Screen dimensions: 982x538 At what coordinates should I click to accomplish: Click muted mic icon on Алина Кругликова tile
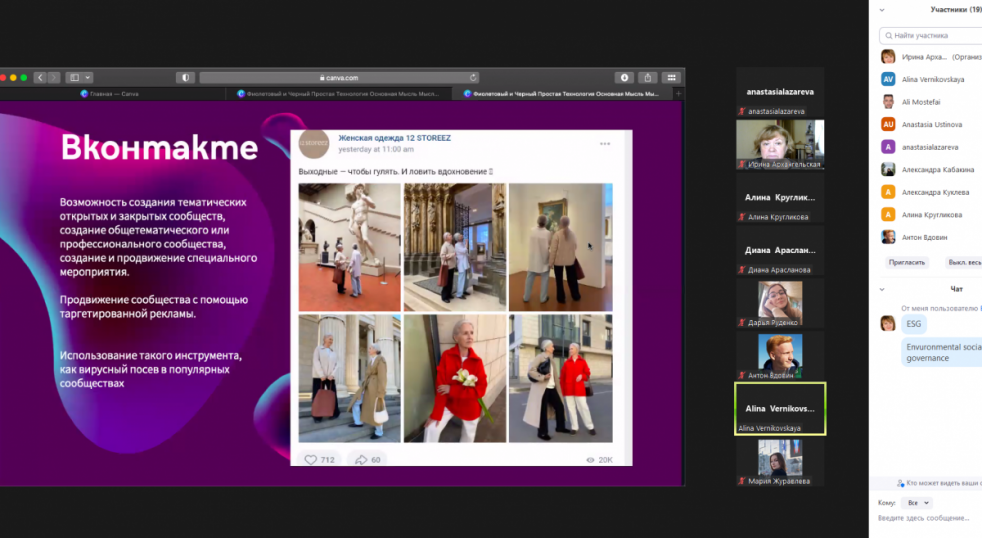coord(742,217)
